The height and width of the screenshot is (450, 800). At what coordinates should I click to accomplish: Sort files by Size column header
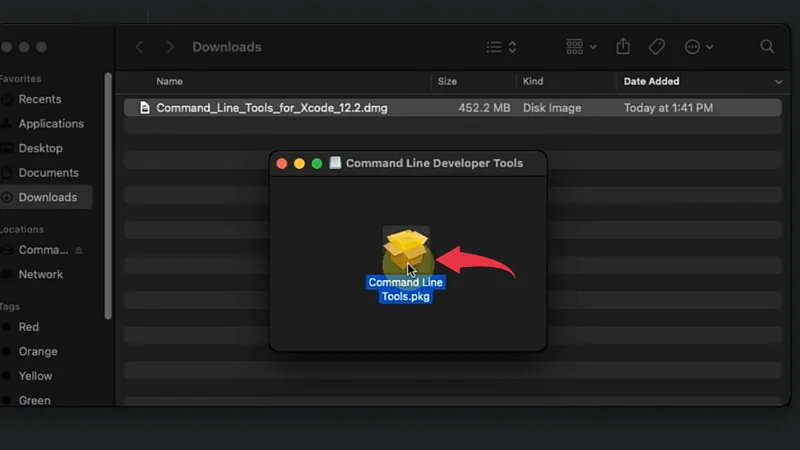[447, 81]
